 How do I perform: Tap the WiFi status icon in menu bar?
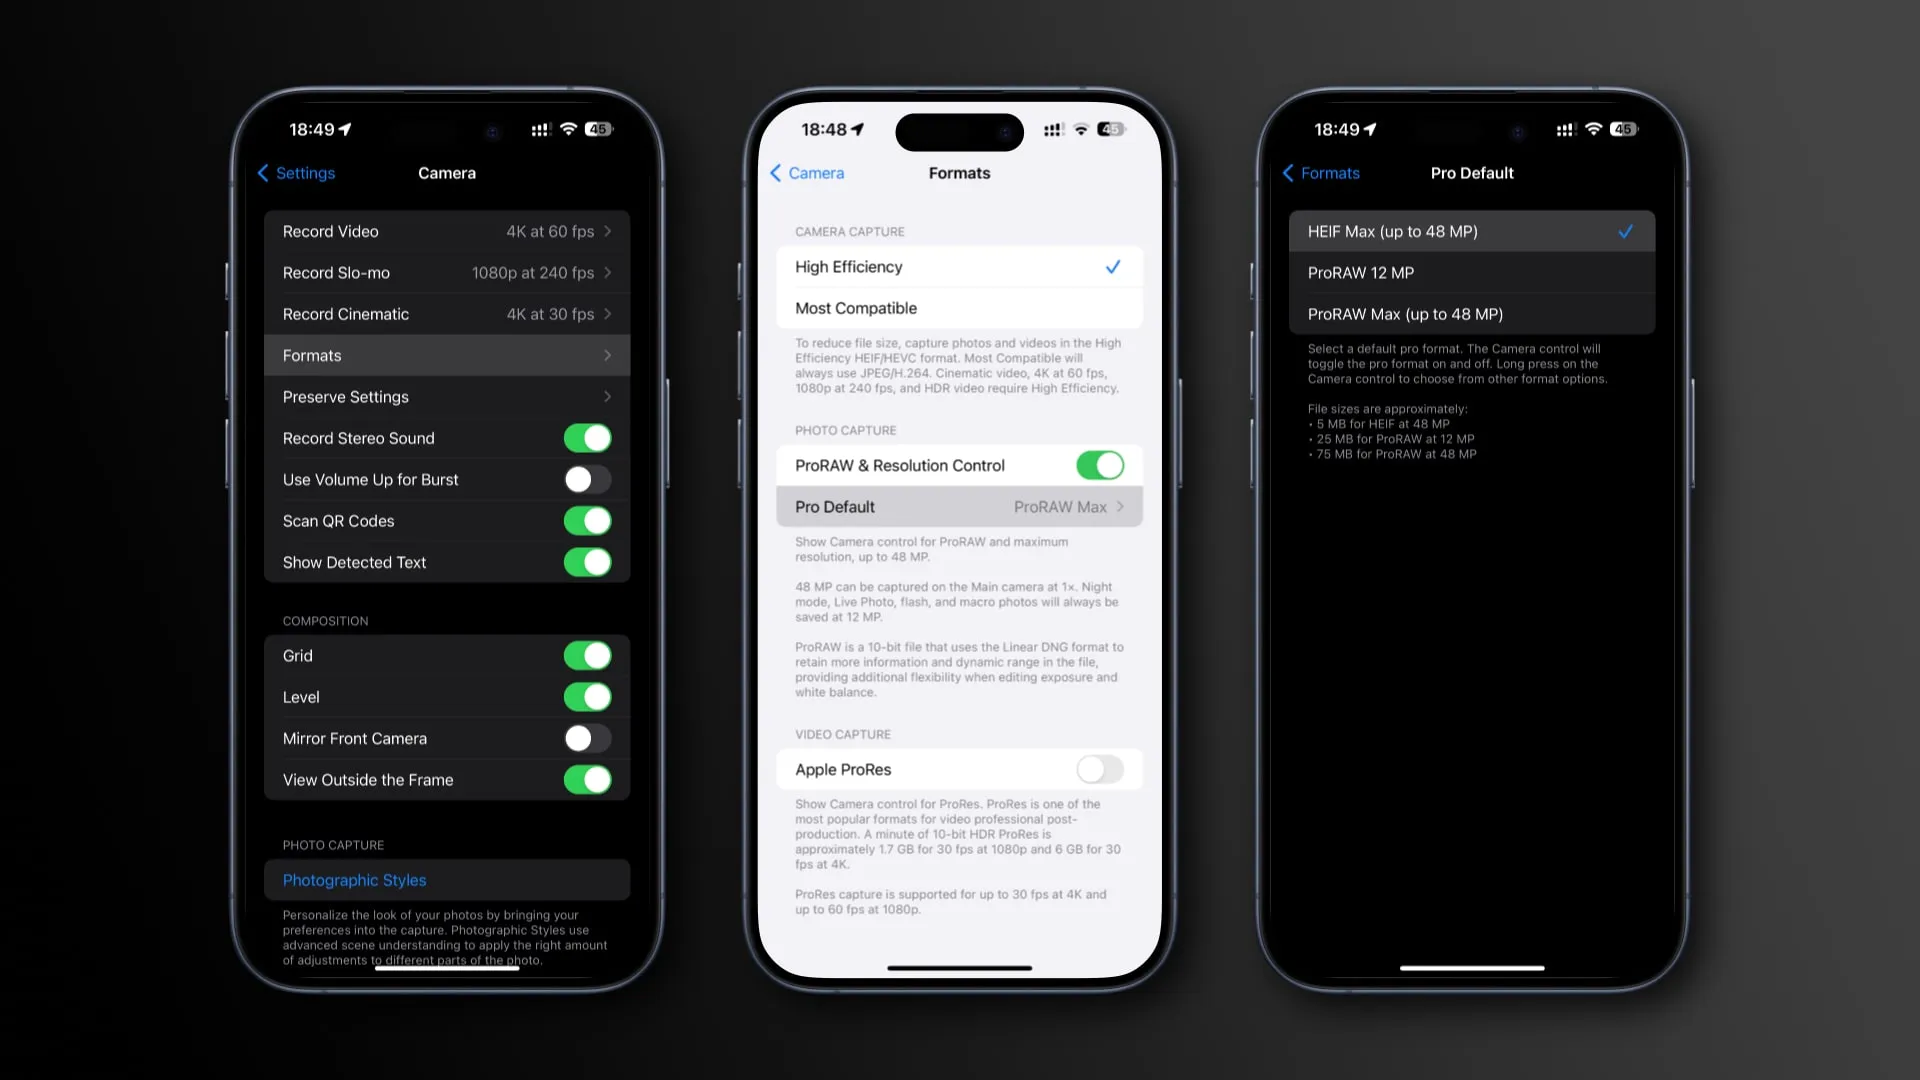point(566,129)
